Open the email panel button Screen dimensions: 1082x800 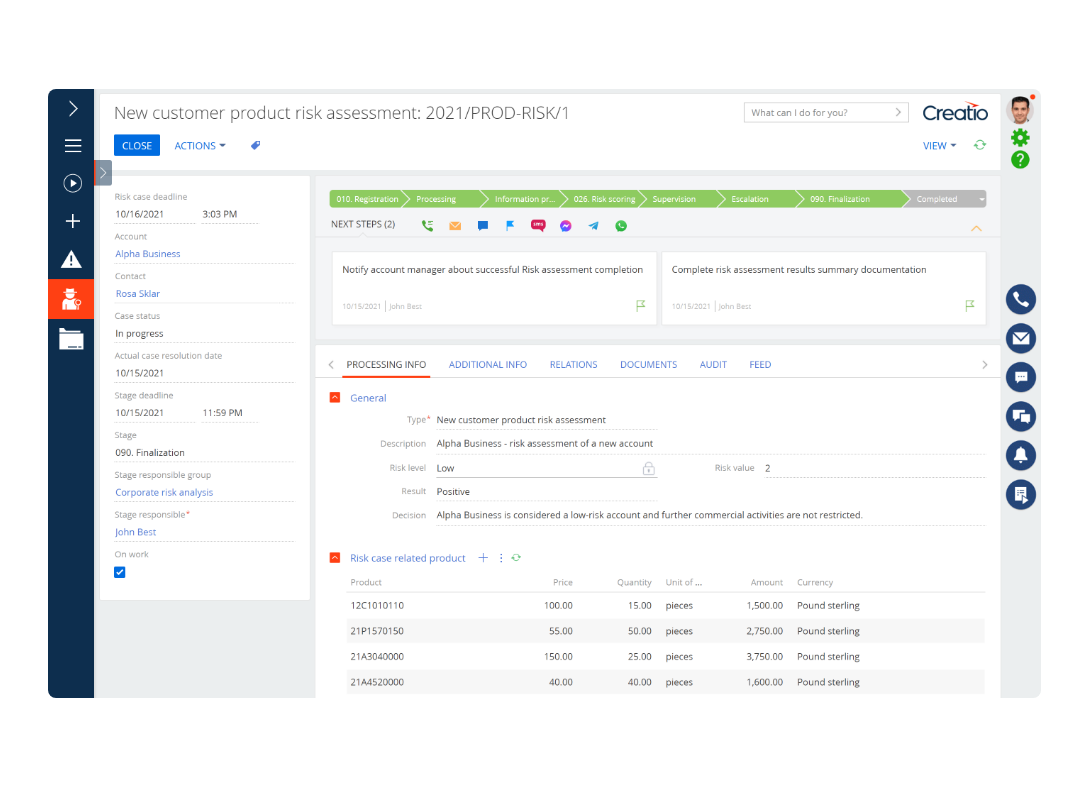coord(1021,338)
